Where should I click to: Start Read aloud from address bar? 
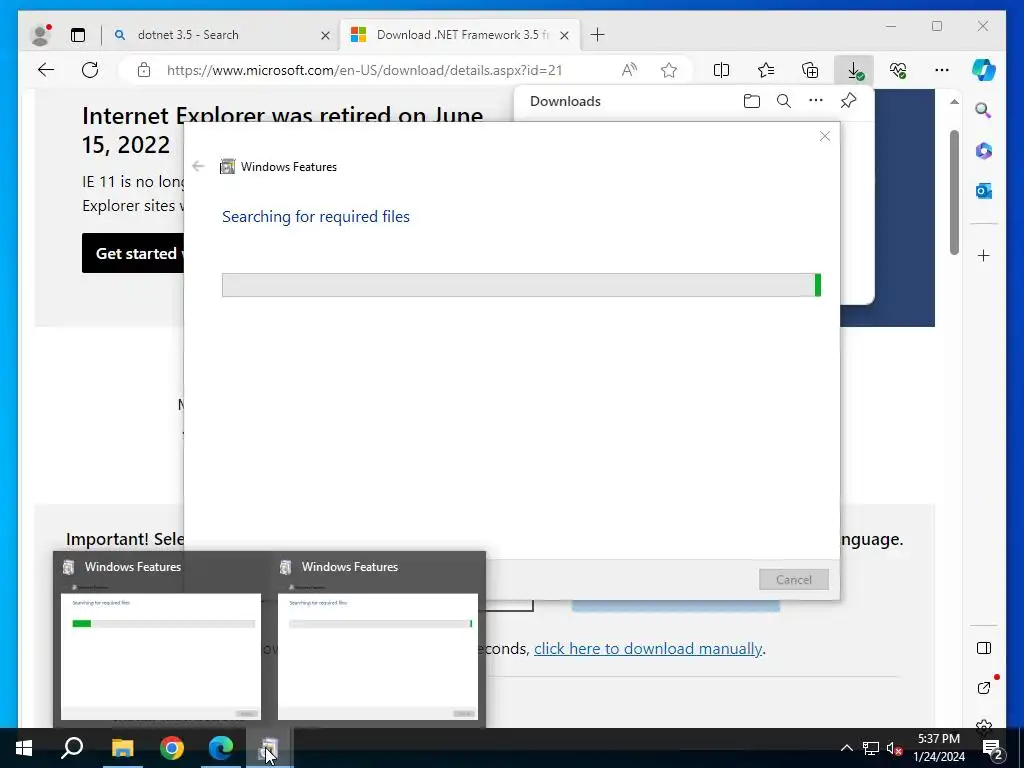629,70
